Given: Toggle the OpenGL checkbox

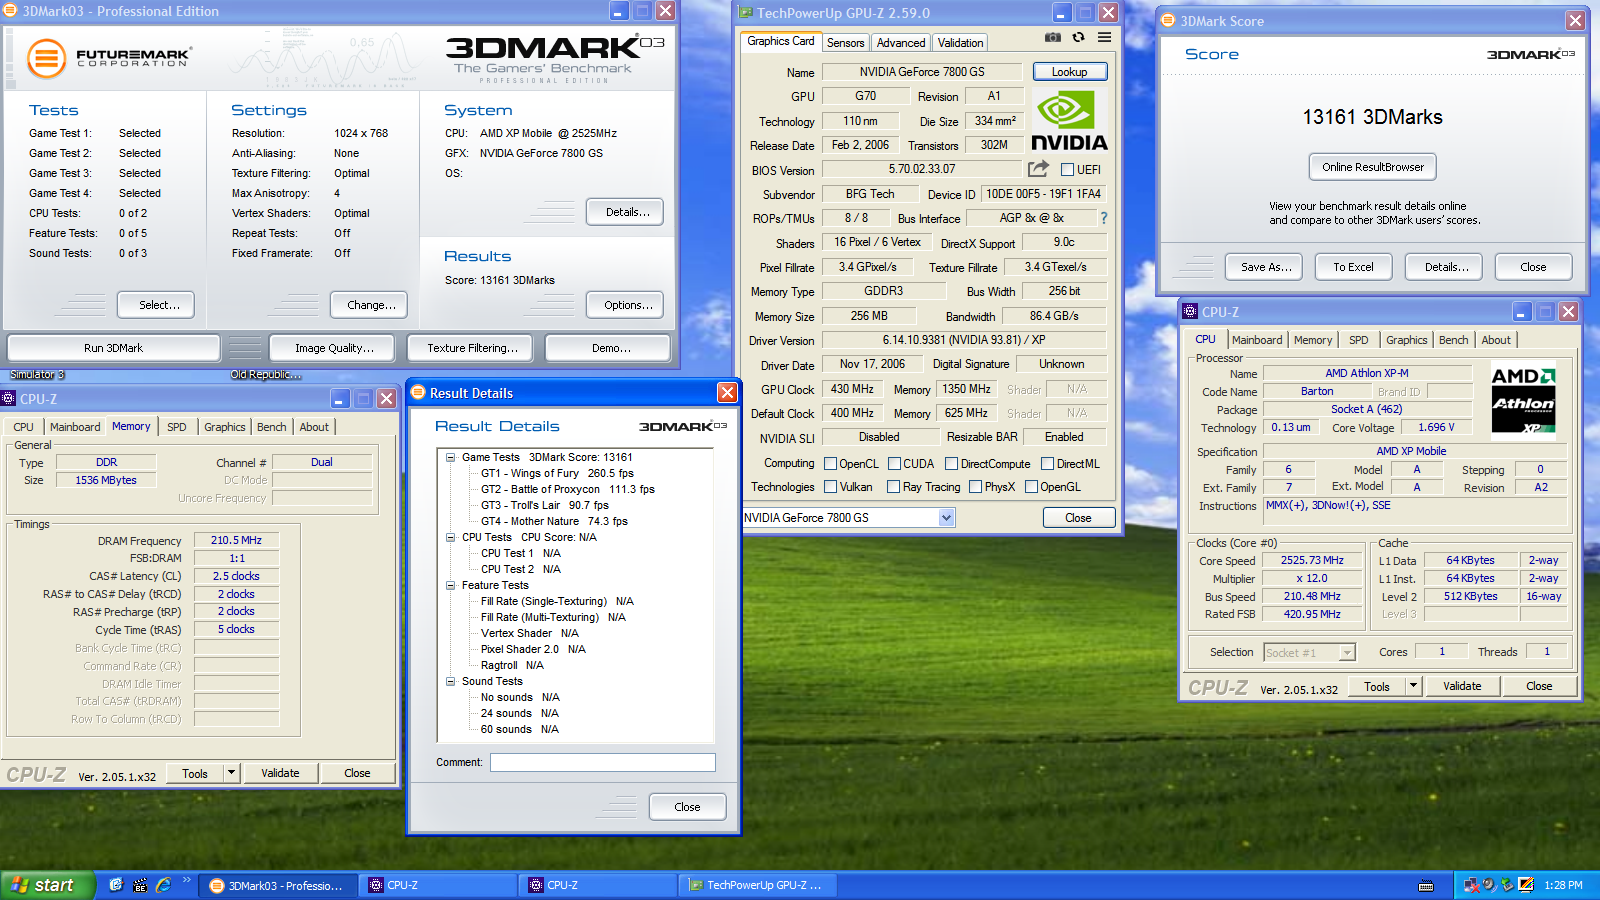Looking at the screenshot, I should pos(1031,487).
